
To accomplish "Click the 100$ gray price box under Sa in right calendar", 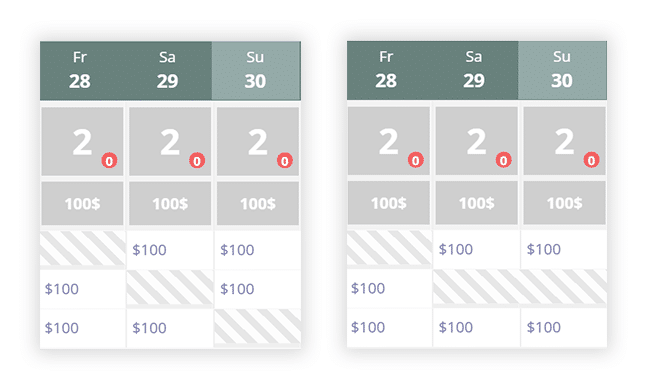I will (x=477, y=203).
